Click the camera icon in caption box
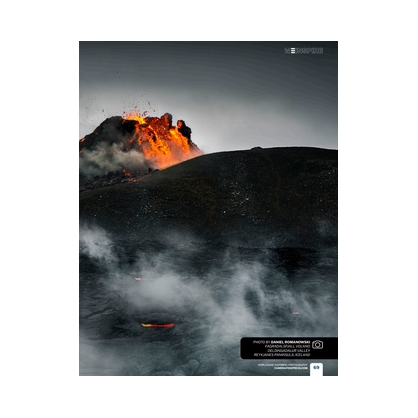The image size is (418, 418). [x=317, y=344]
